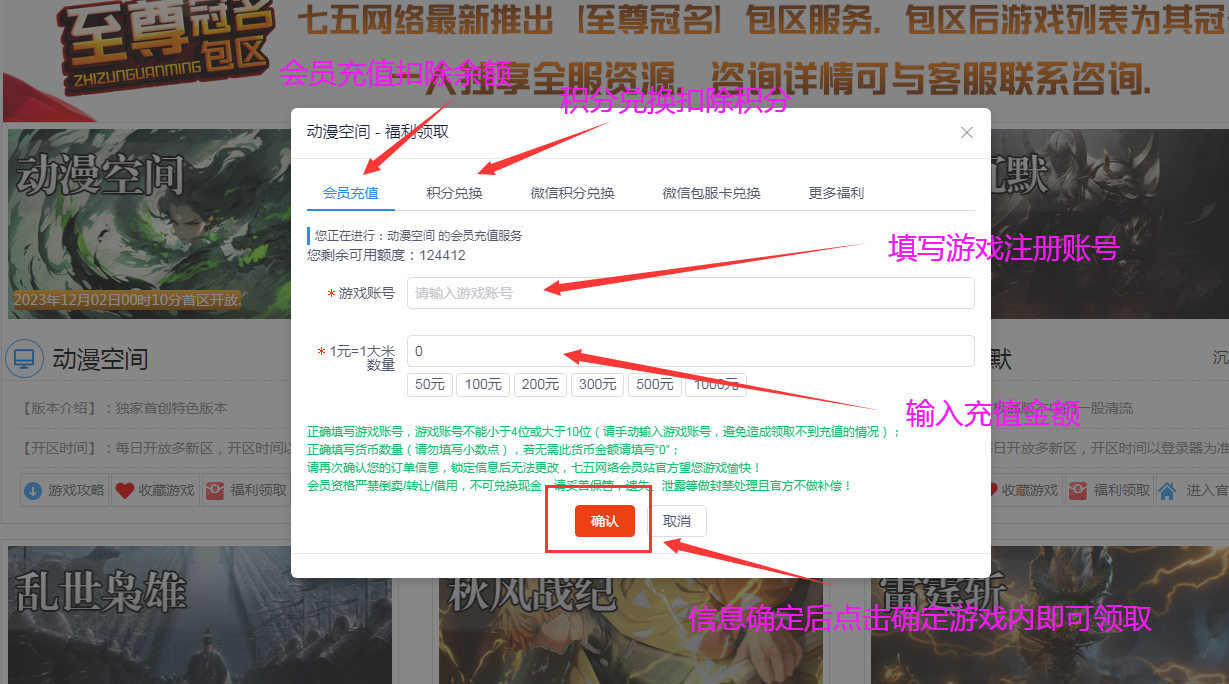Go to the 更多福利 tab
Image resolution: width=1229 pixels, height=684 pixels.
click(x=836, y=193)
